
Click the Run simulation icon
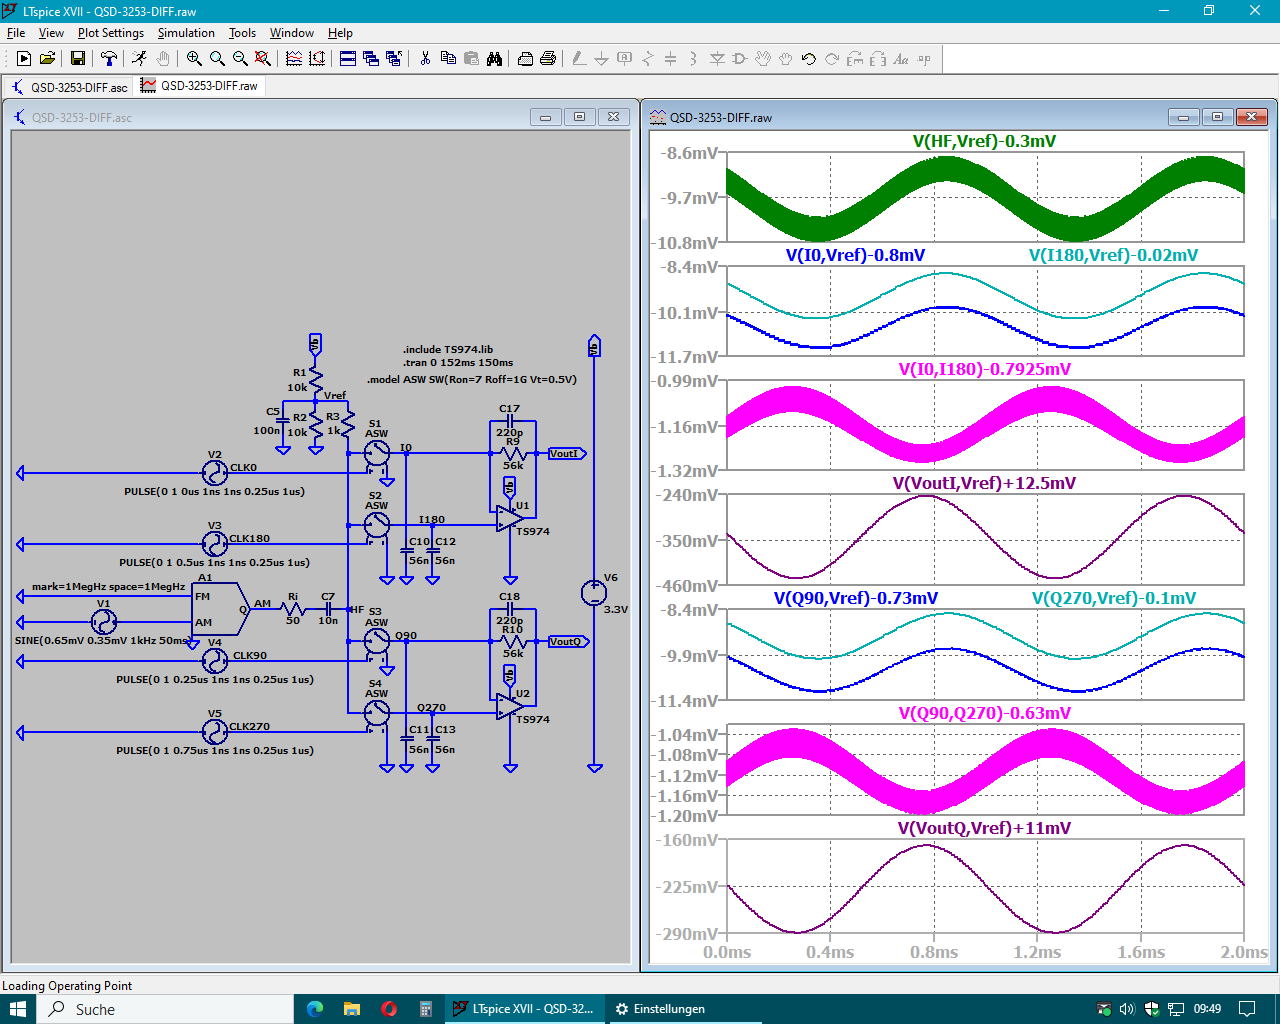coord(139,59)
